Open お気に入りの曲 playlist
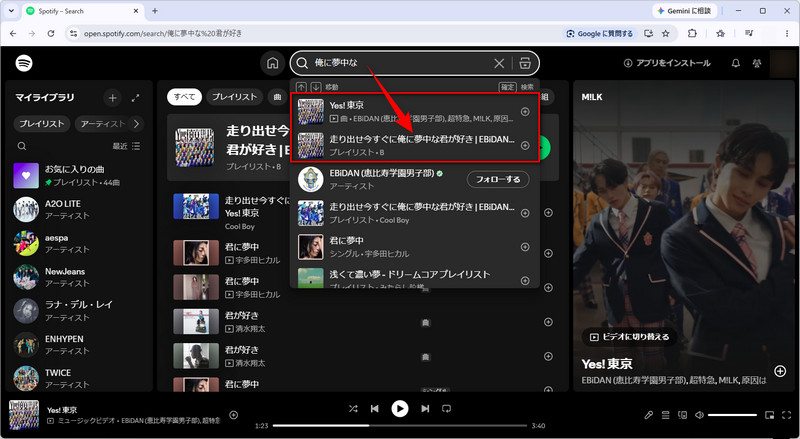Image resolution: width=800 pixels, height=439 pixels. (x=79, y=176)
